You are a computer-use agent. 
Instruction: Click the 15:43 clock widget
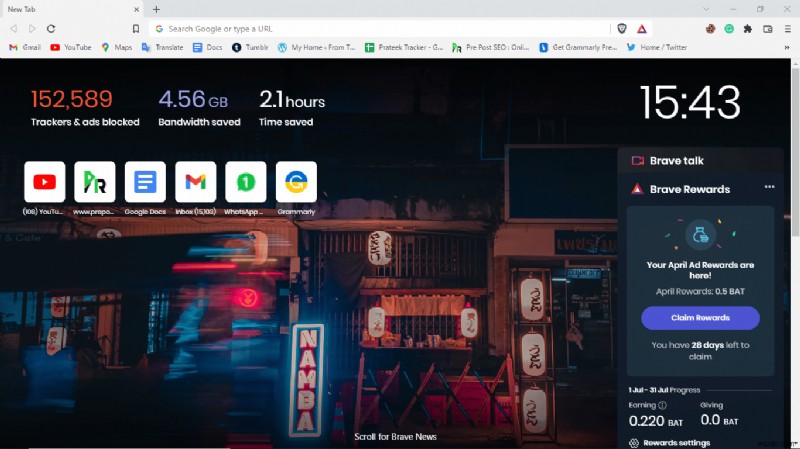(690, 103)
